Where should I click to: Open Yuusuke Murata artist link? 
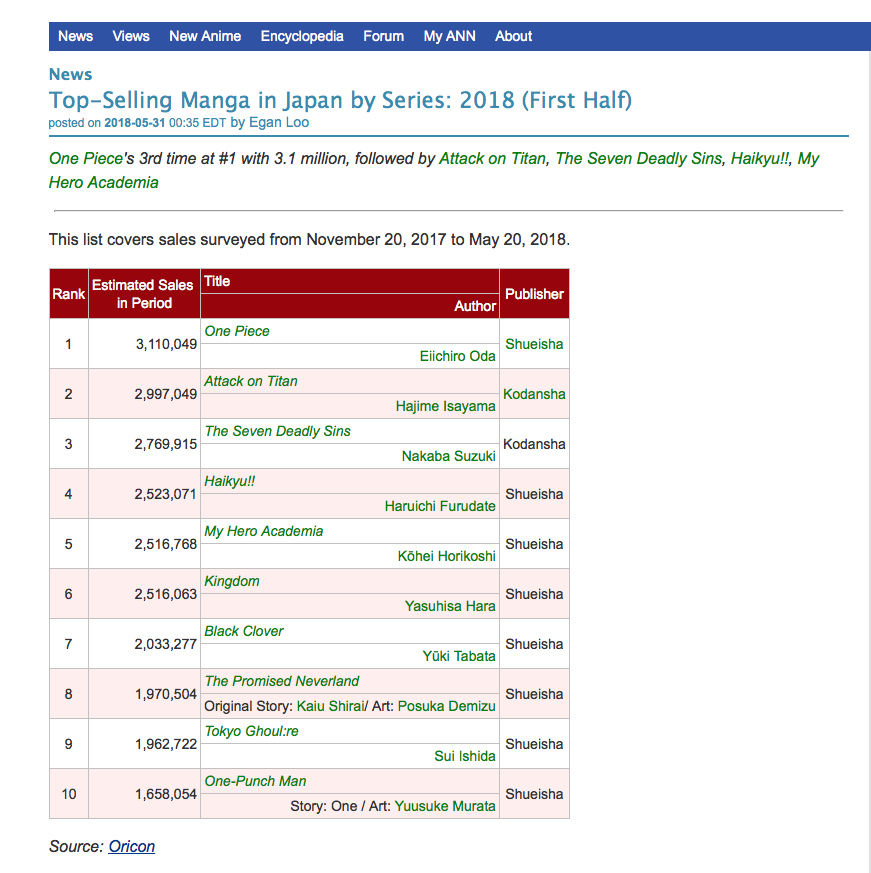[x=445, y=807]
